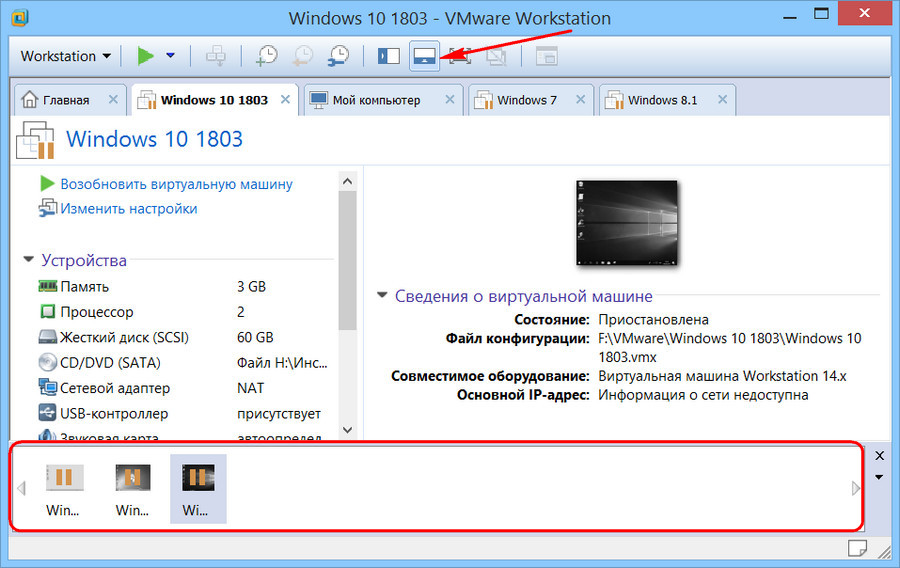Screen dimensions: 900x568
Task: Collapse Сведения о виртуальной машине section
Action: pos(382,295)
